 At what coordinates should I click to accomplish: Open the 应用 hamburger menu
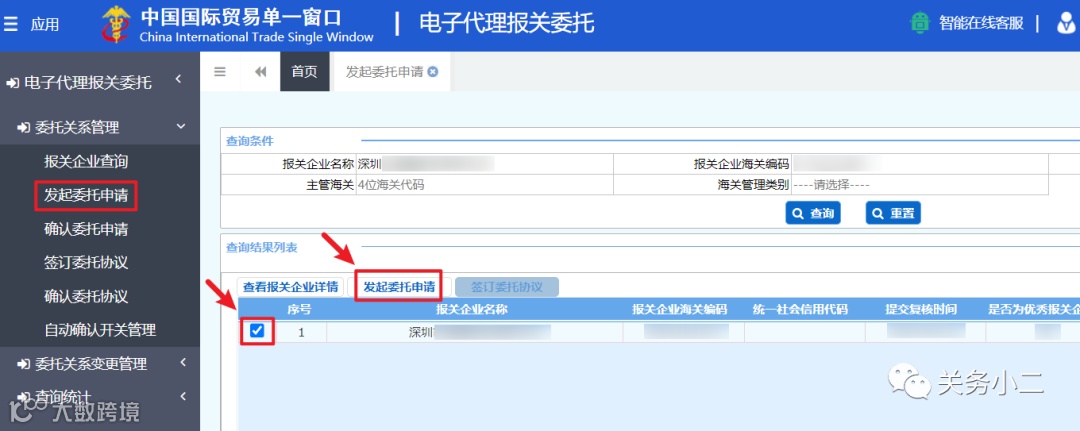click(10, 24)
